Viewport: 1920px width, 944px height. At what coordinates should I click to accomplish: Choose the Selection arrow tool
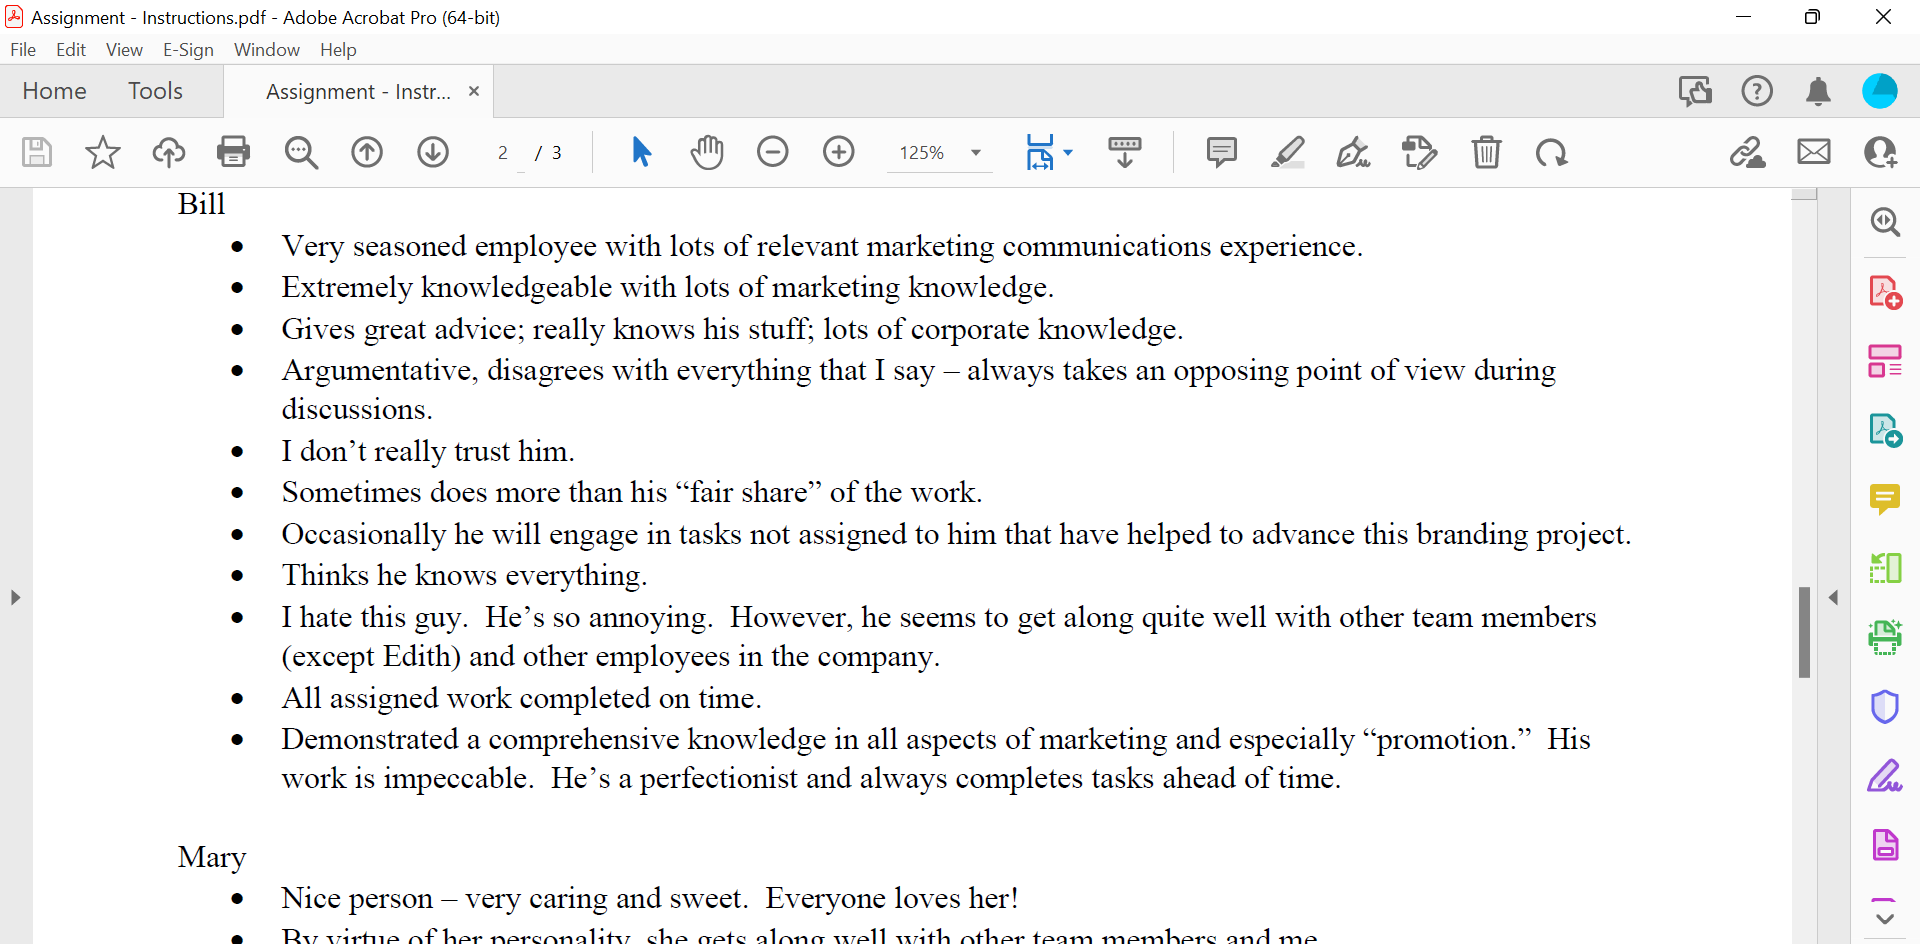642,152
